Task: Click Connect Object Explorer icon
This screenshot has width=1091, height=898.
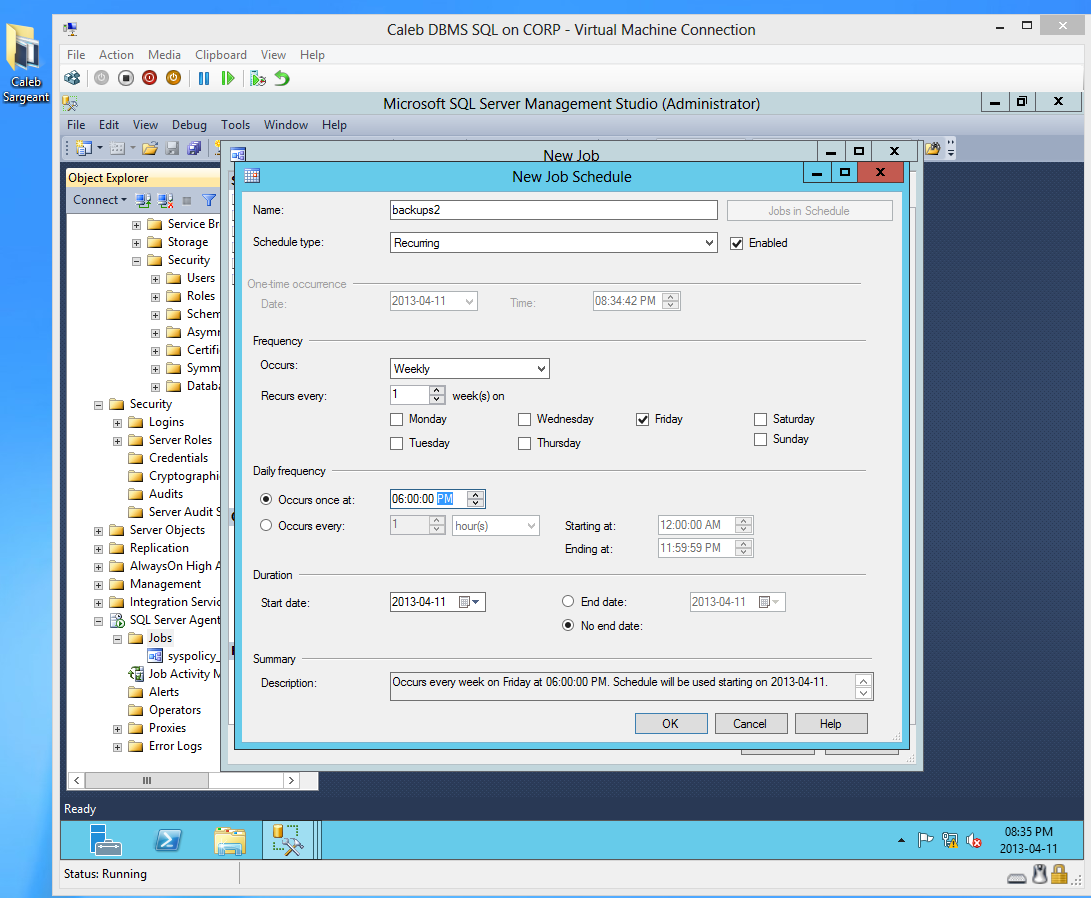Action: click(143, 200)
